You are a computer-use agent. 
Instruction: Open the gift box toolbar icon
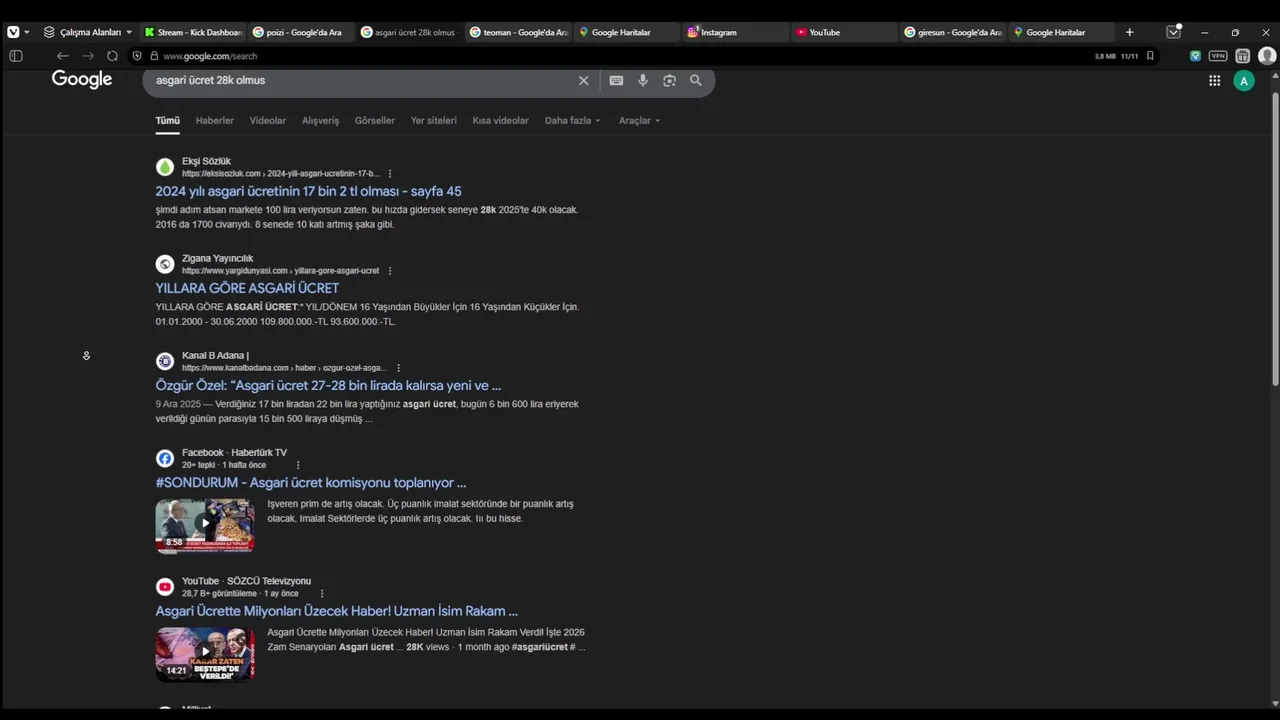1243,56
